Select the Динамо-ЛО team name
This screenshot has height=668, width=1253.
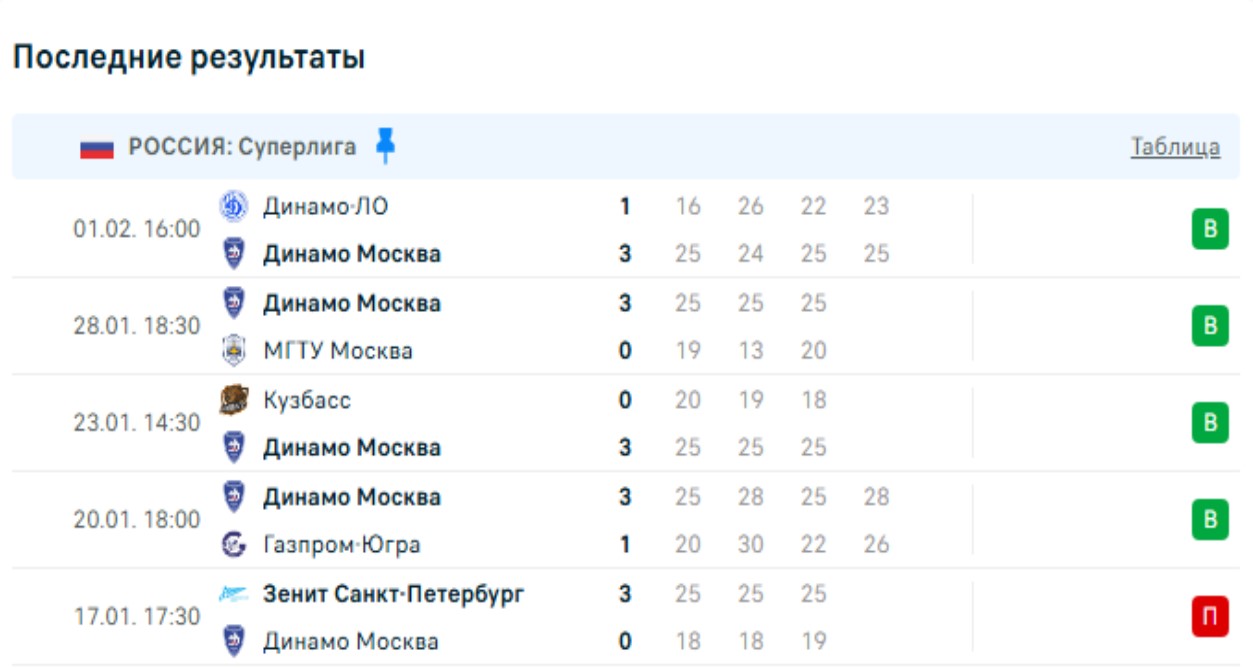click(x=325, y=207)
